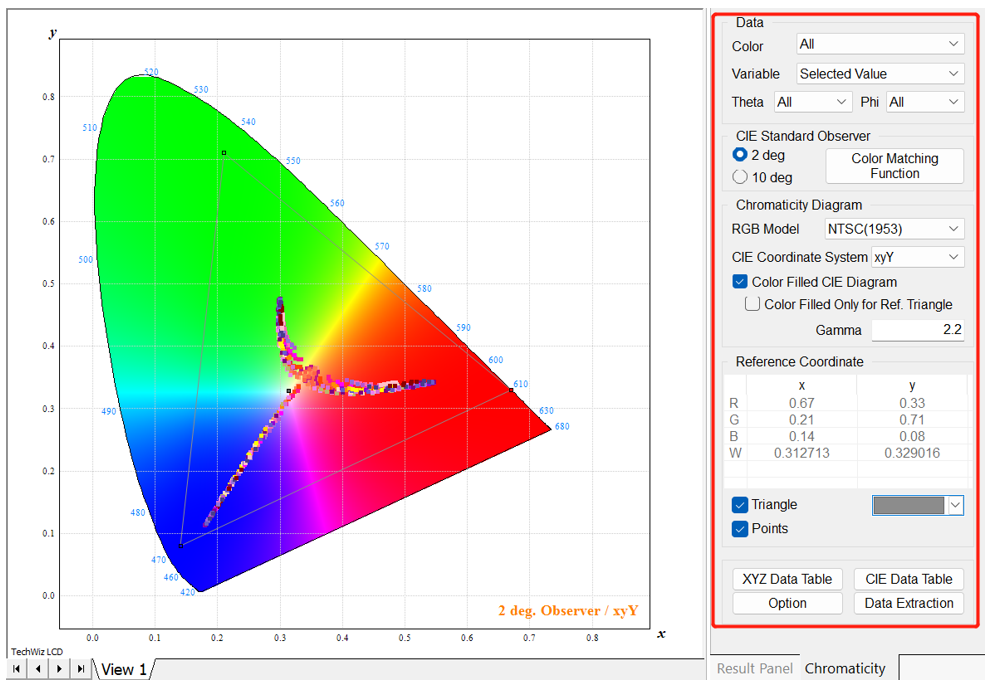Click next view navigation arrow
Image resolution: width=989 pixels, height=683 pixels.
(59, 668)
